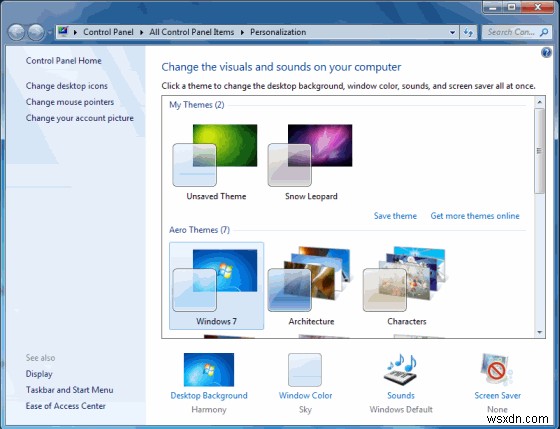This screenshot has height=429, width=560.
Task: Go back with the Back arrow button
Action: click(x=16, y=32)
